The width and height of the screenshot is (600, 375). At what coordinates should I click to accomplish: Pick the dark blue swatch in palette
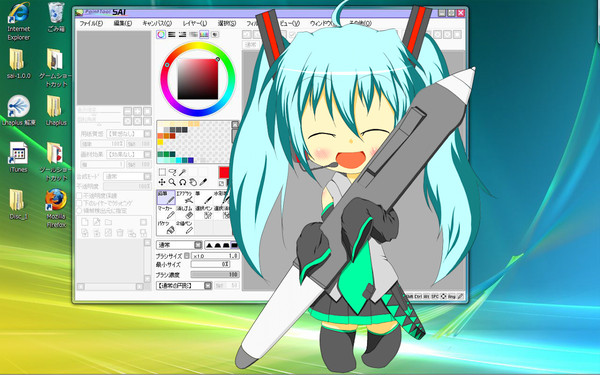[191, 160]
